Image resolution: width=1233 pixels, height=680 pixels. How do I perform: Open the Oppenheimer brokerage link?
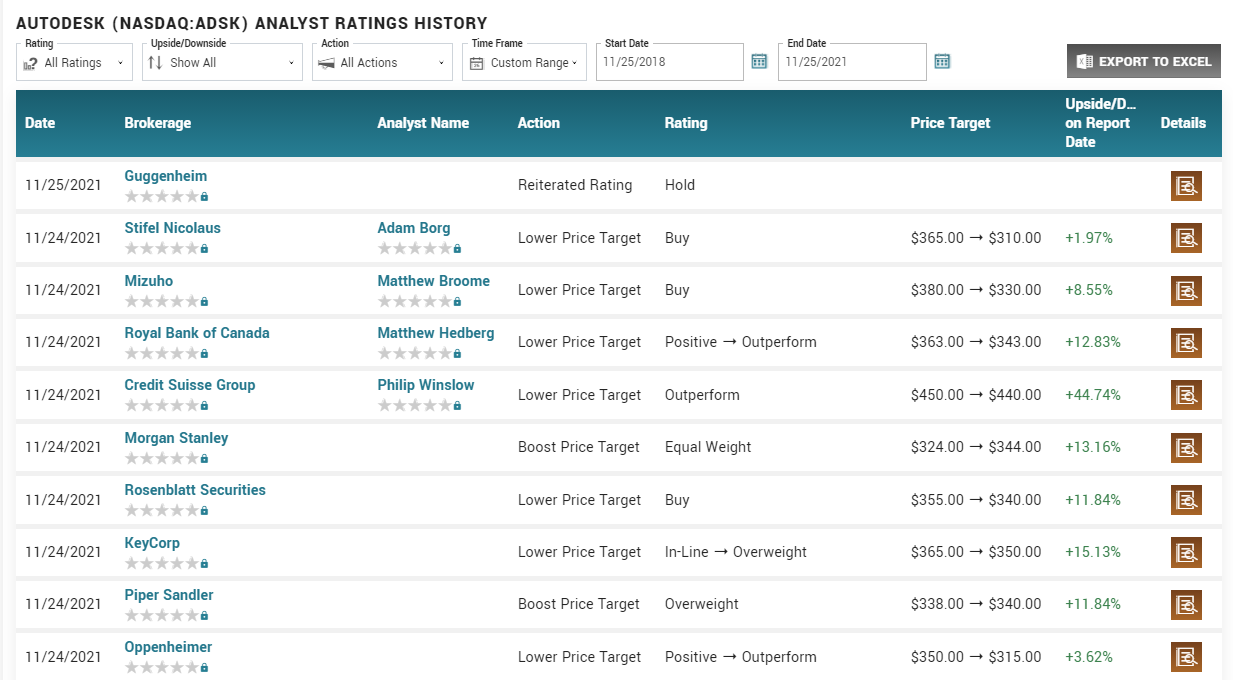(x=168, y=647)
